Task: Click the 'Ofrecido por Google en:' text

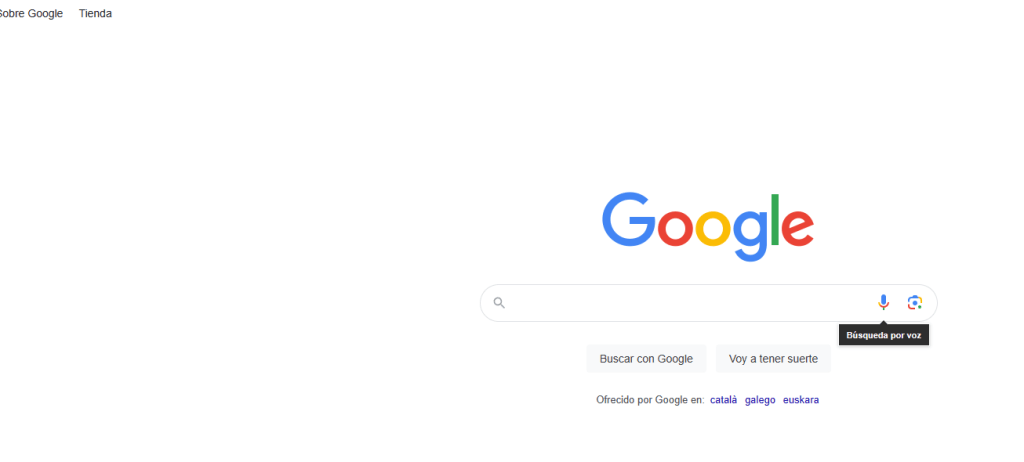Action: (x=650, y=400)
